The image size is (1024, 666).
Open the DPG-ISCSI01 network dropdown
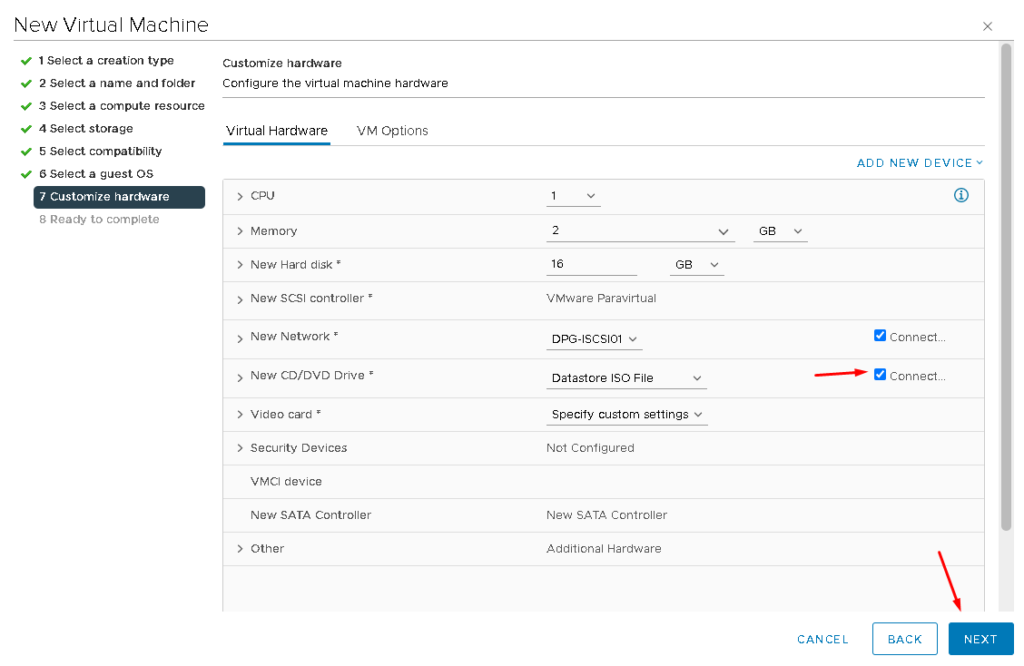[x=594, y=339]
